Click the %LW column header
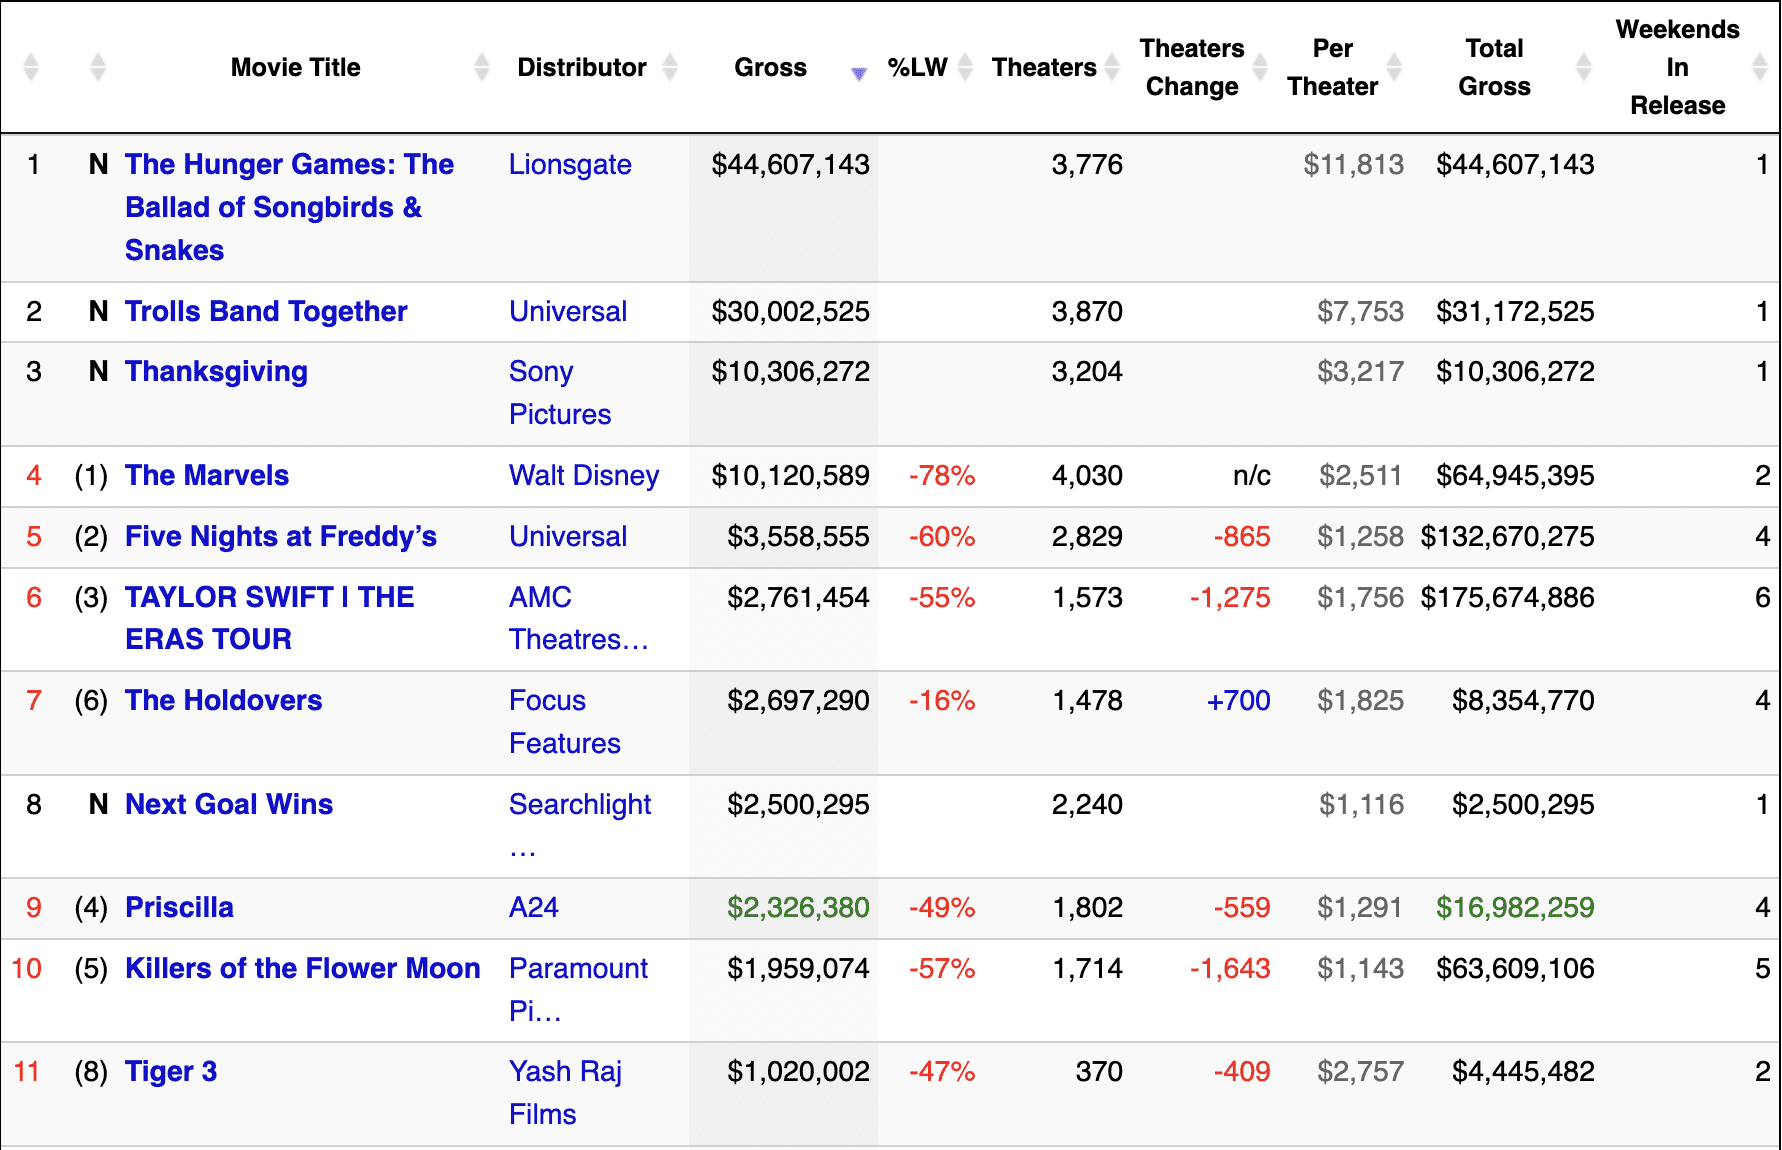1782x1150 pixels. [917, 67]
